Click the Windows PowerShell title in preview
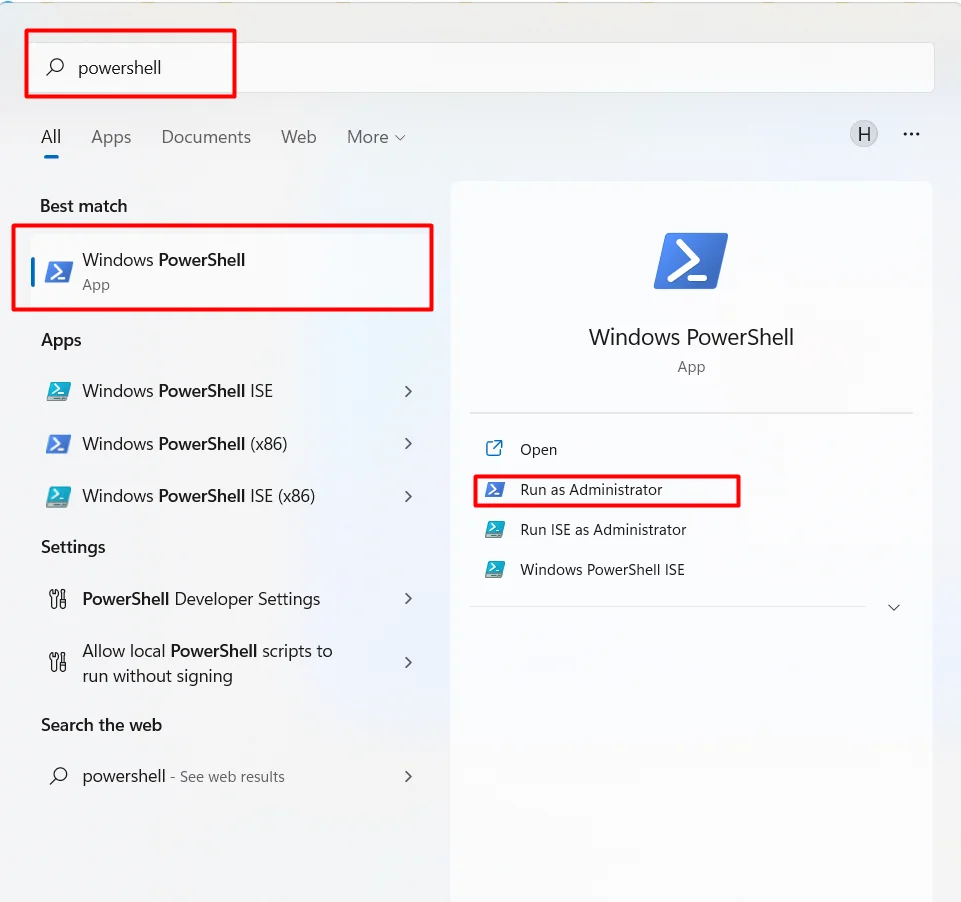Viewport: 961px width, 902px height. click(691, 337)
